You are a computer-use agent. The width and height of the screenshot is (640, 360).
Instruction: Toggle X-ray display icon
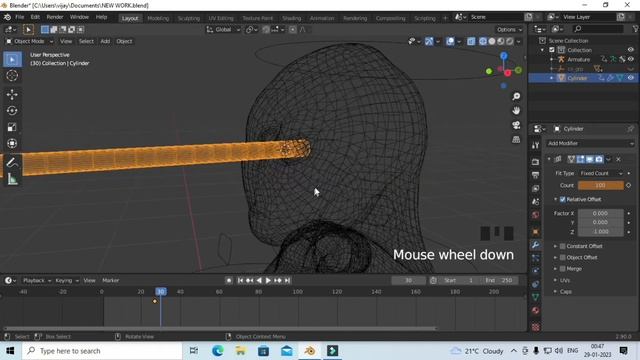coord(471,41)
